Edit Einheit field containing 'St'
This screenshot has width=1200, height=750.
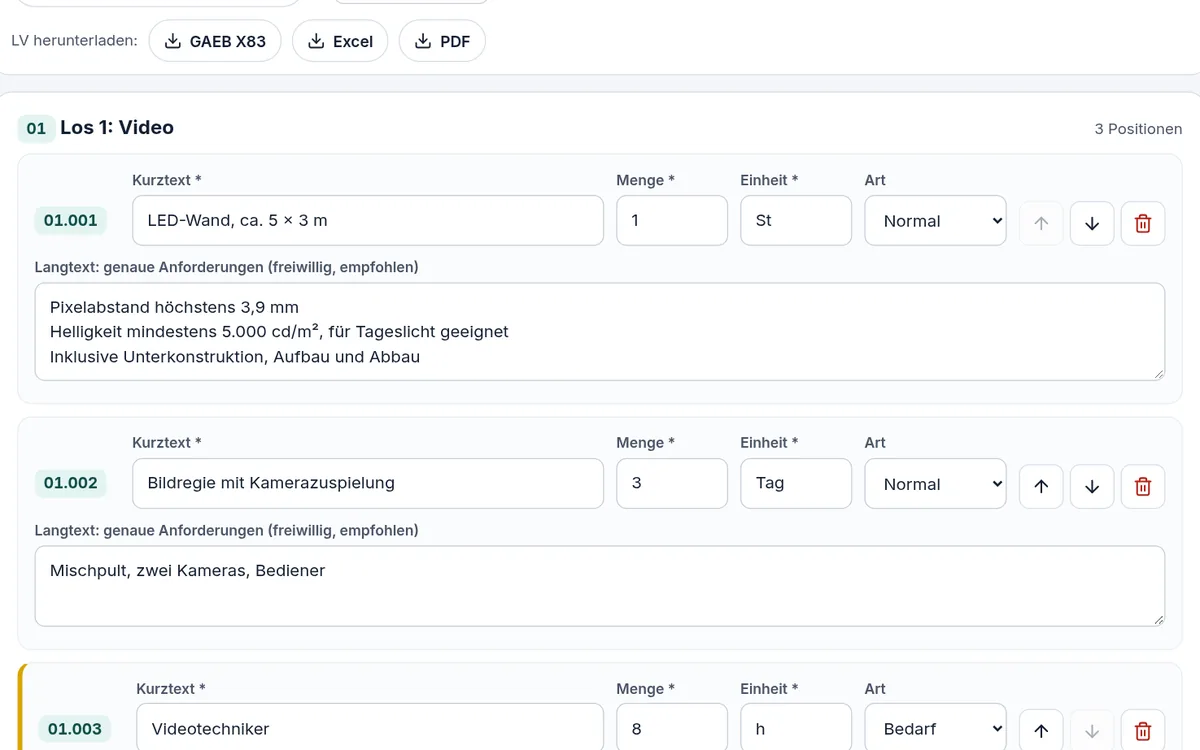(x=796, y=220)
